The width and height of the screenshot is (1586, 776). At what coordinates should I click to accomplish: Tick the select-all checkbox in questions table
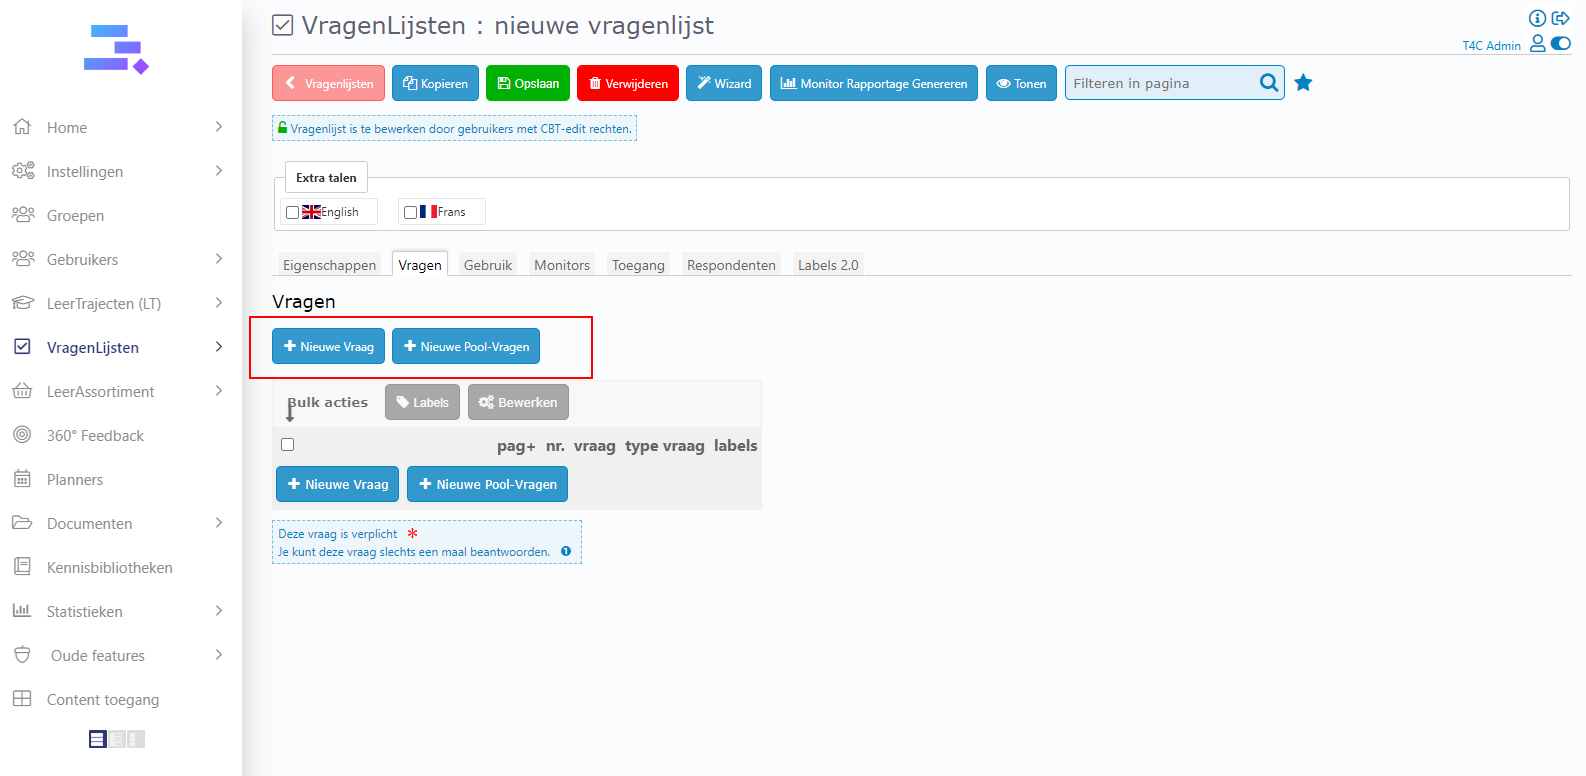(288, 445)
